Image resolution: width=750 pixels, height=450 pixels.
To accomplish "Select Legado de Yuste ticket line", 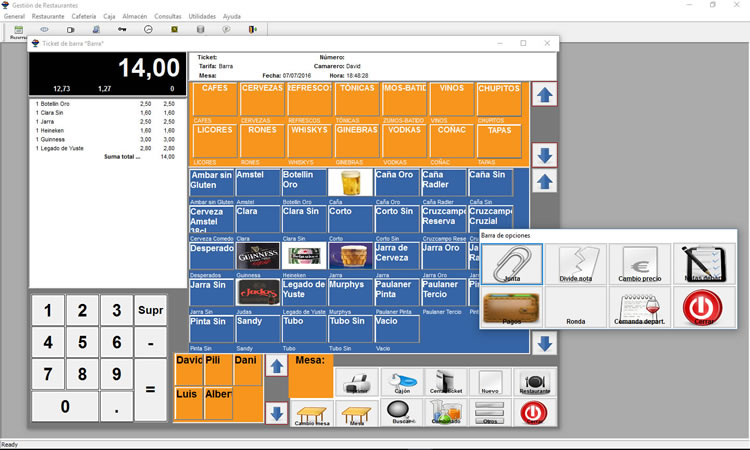I will (x=105, y=148).
